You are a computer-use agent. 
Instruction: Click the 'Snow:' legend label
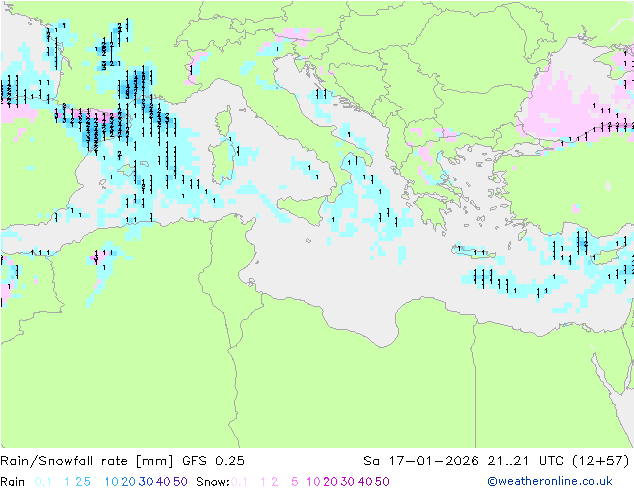pyautogui.click(x=213, y=482)
